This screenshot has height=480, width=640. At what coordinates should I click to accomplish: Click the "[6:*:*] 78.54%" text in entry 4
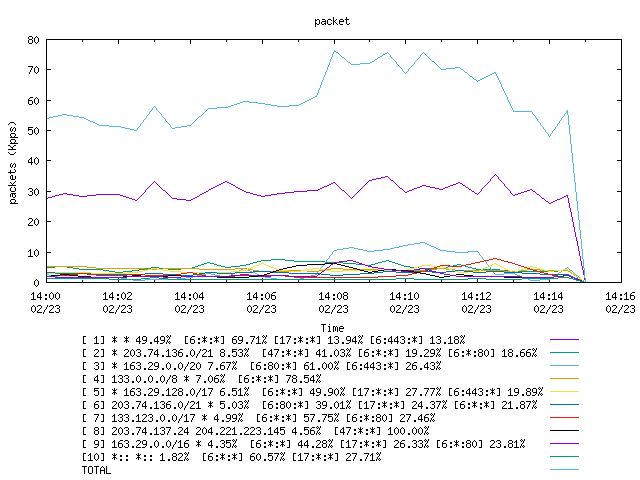click(280, 379)
